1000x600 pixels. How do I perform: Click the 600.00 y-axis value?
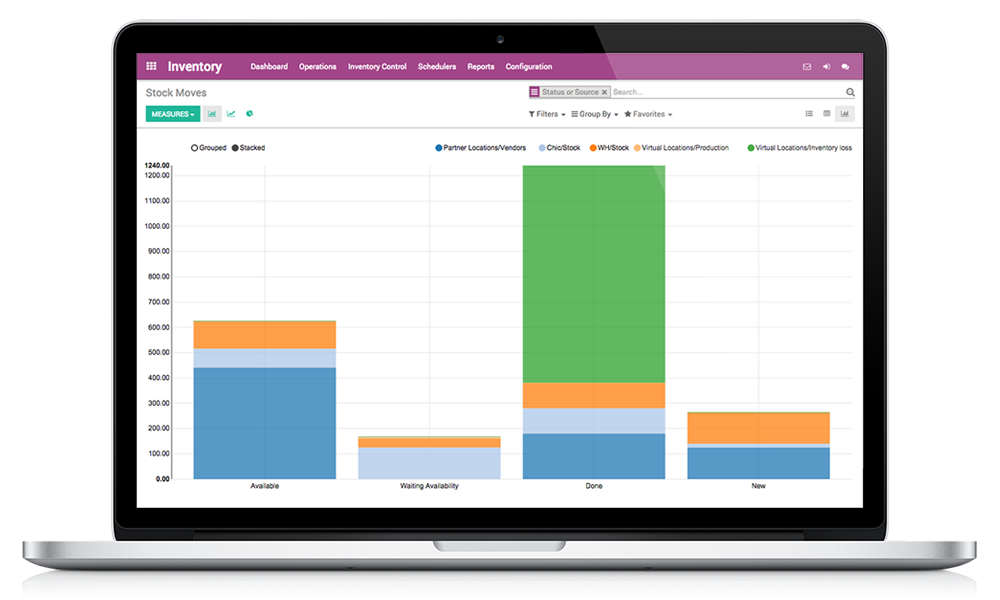(159, 327)
